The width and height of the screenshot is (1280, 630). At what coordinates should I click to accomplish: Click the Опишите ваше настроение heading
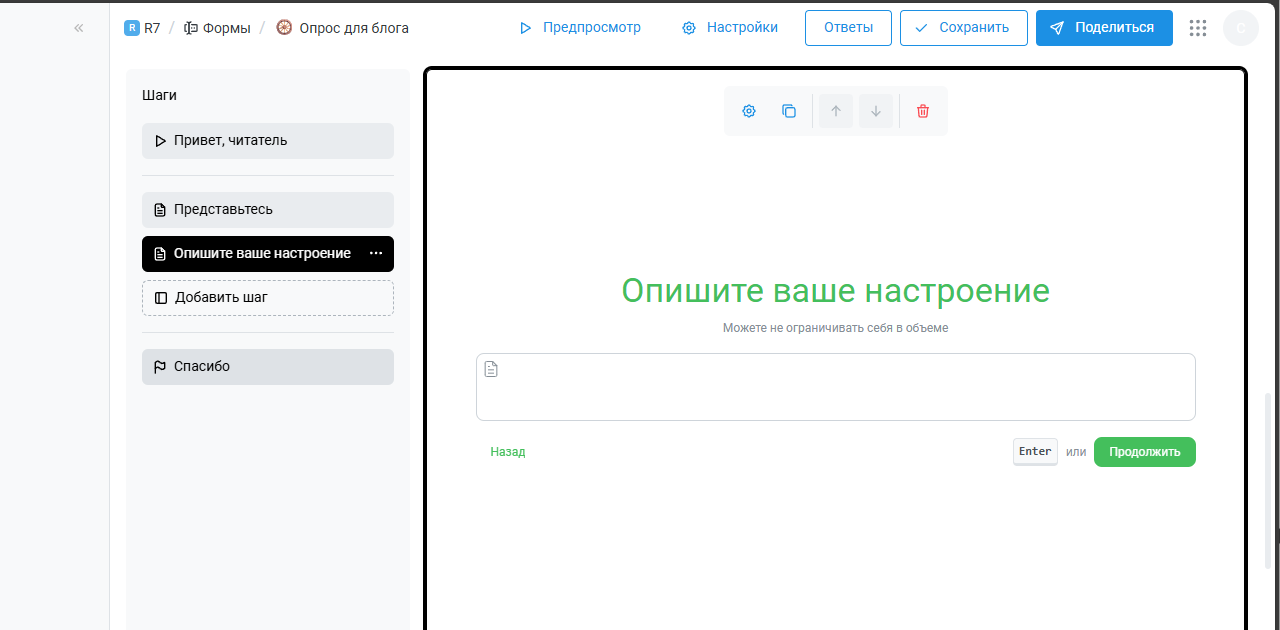pos(836,291)
